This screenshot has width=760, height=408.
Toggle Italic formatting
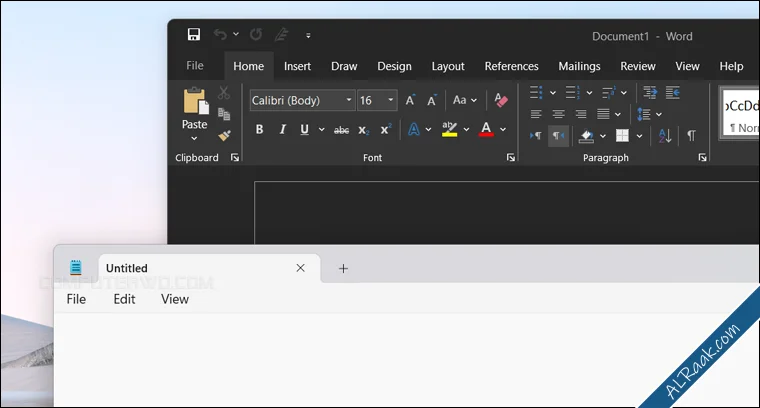(283, 129)
